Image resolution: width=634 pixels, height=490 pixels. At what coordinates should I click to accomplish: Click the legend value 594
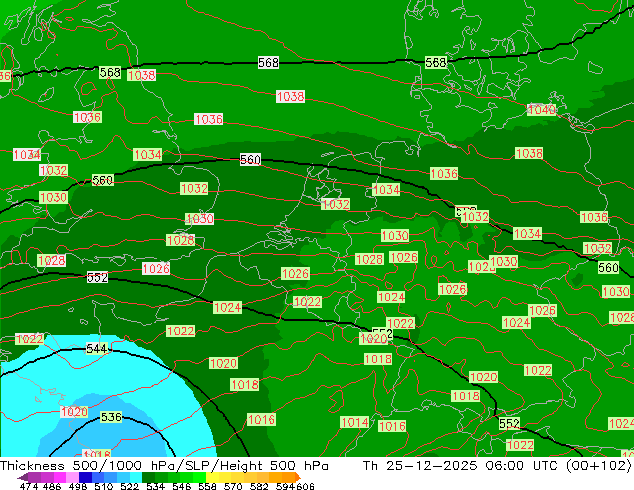tap(285, 486)
